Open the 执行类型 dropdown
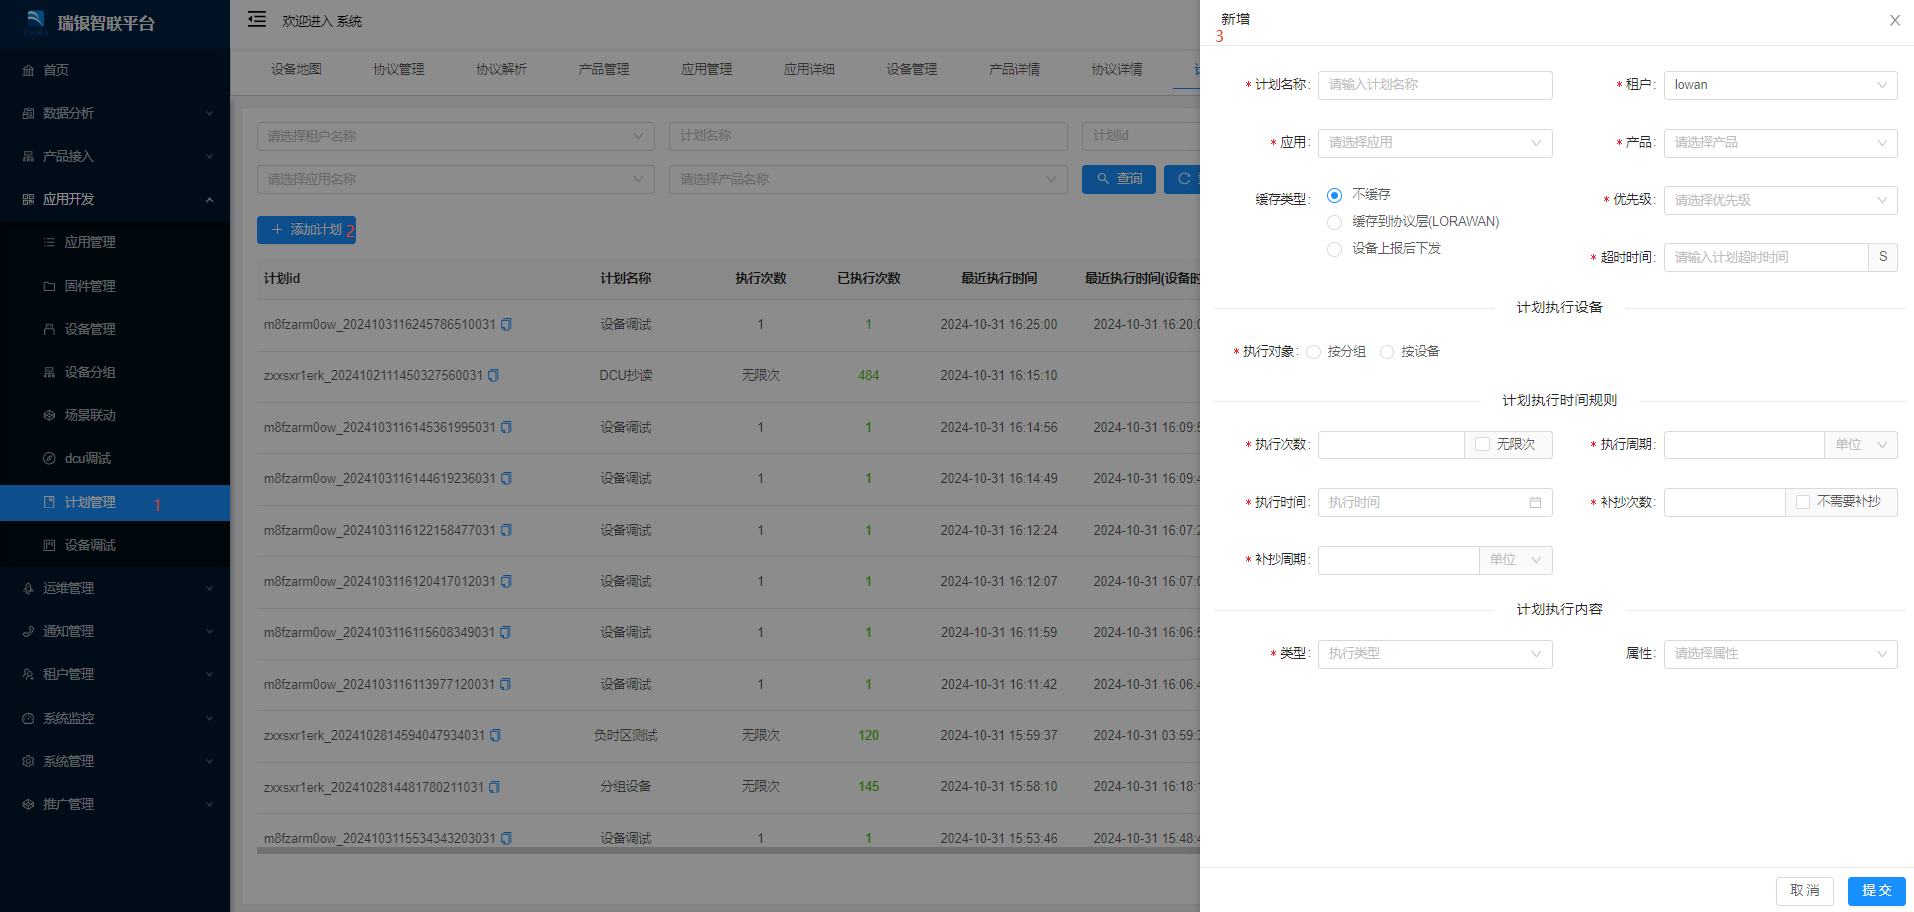This screenshot has height=912, width=1914. [x=1435, y=654]
